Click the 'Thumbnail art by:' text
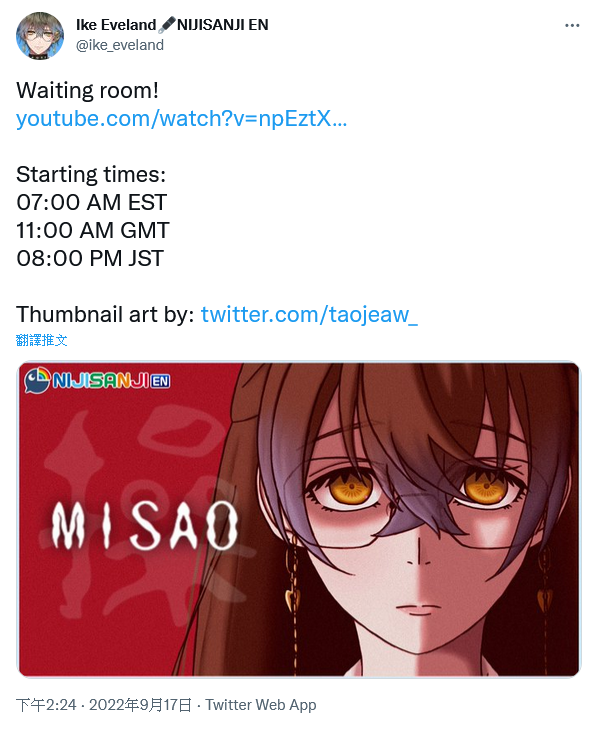The width and height of the screenshot is (598, 730). click(105, 314)
